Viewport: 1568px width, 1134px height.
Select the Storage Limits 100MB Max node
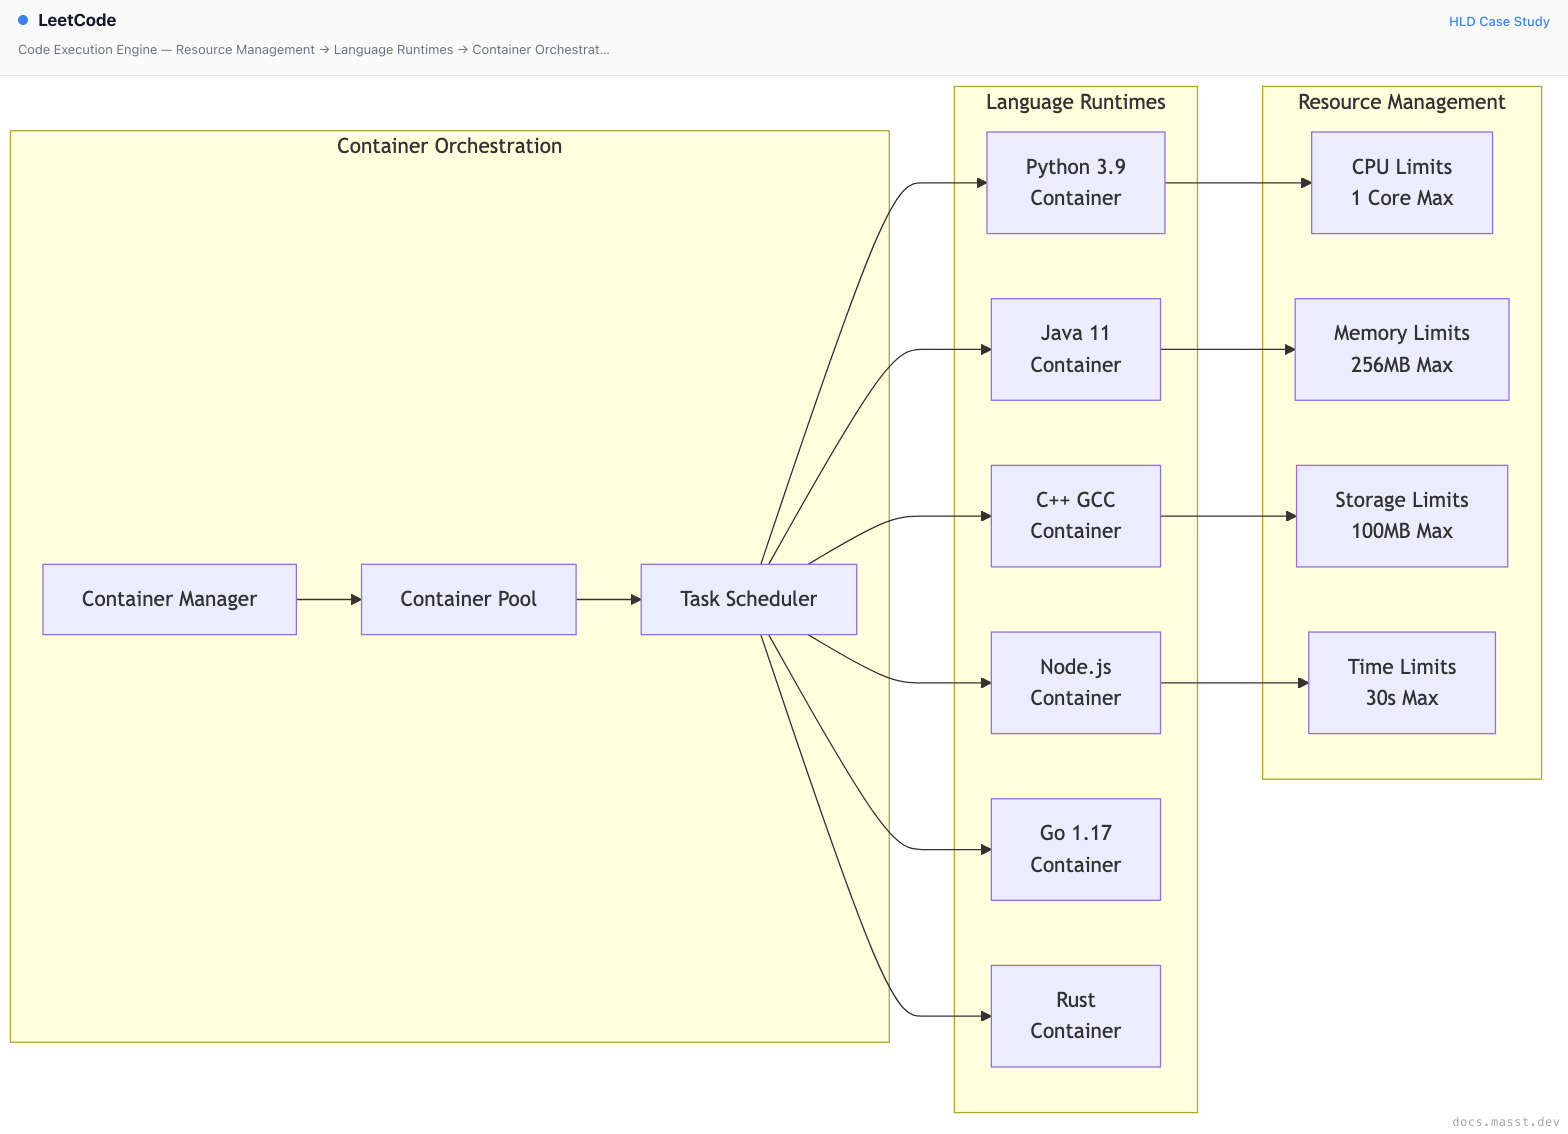pos(1402,516)
